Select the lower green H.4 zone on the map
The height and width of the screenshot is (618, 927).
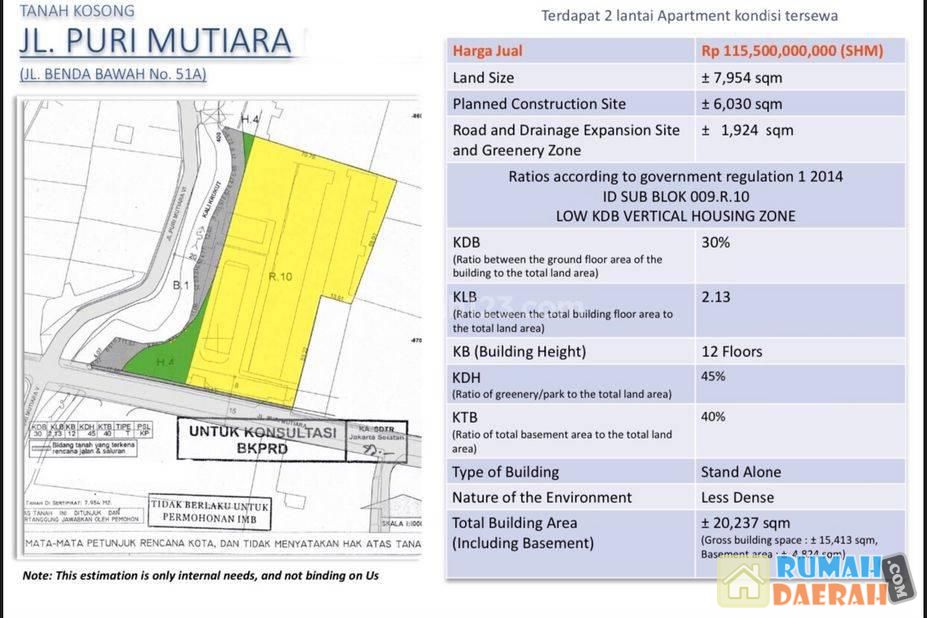click(x=165, y=362)
